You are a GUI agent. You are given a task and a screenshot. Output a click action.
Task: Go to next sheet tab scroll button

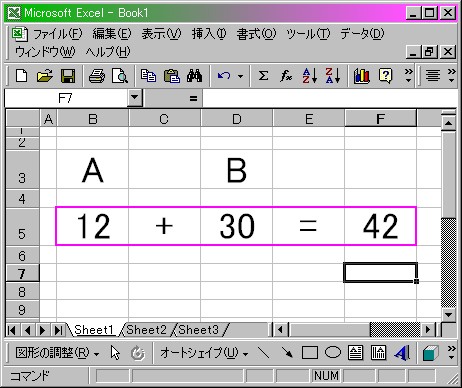point(42,330)
